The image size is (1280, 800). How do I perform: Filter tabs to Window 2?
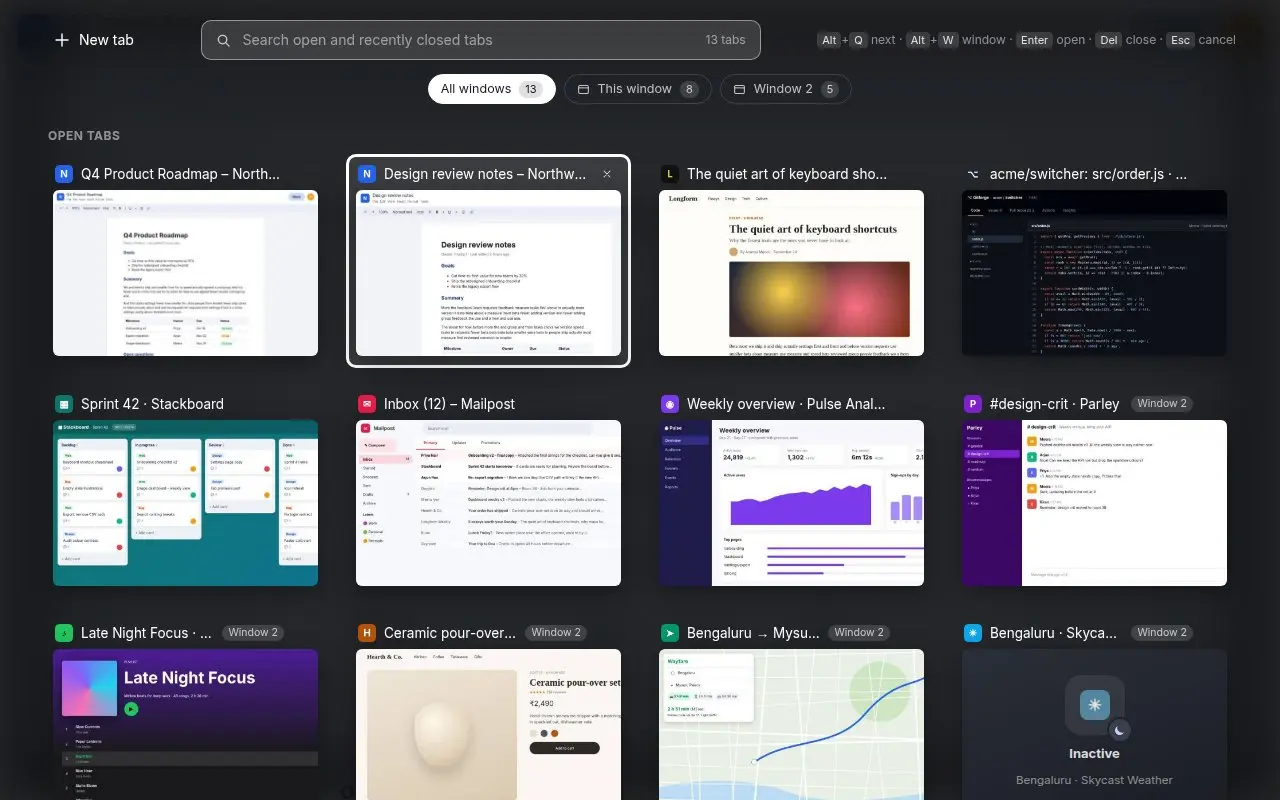[786, 89]
